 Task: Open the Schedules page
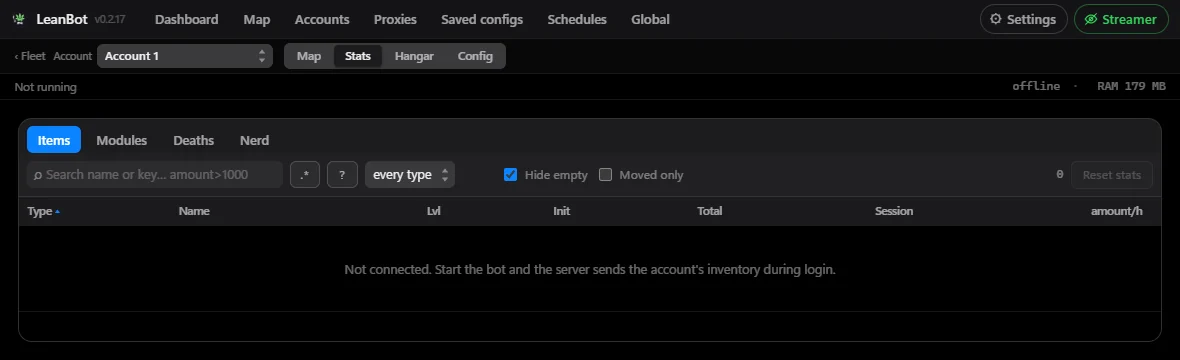coord(577,20)
